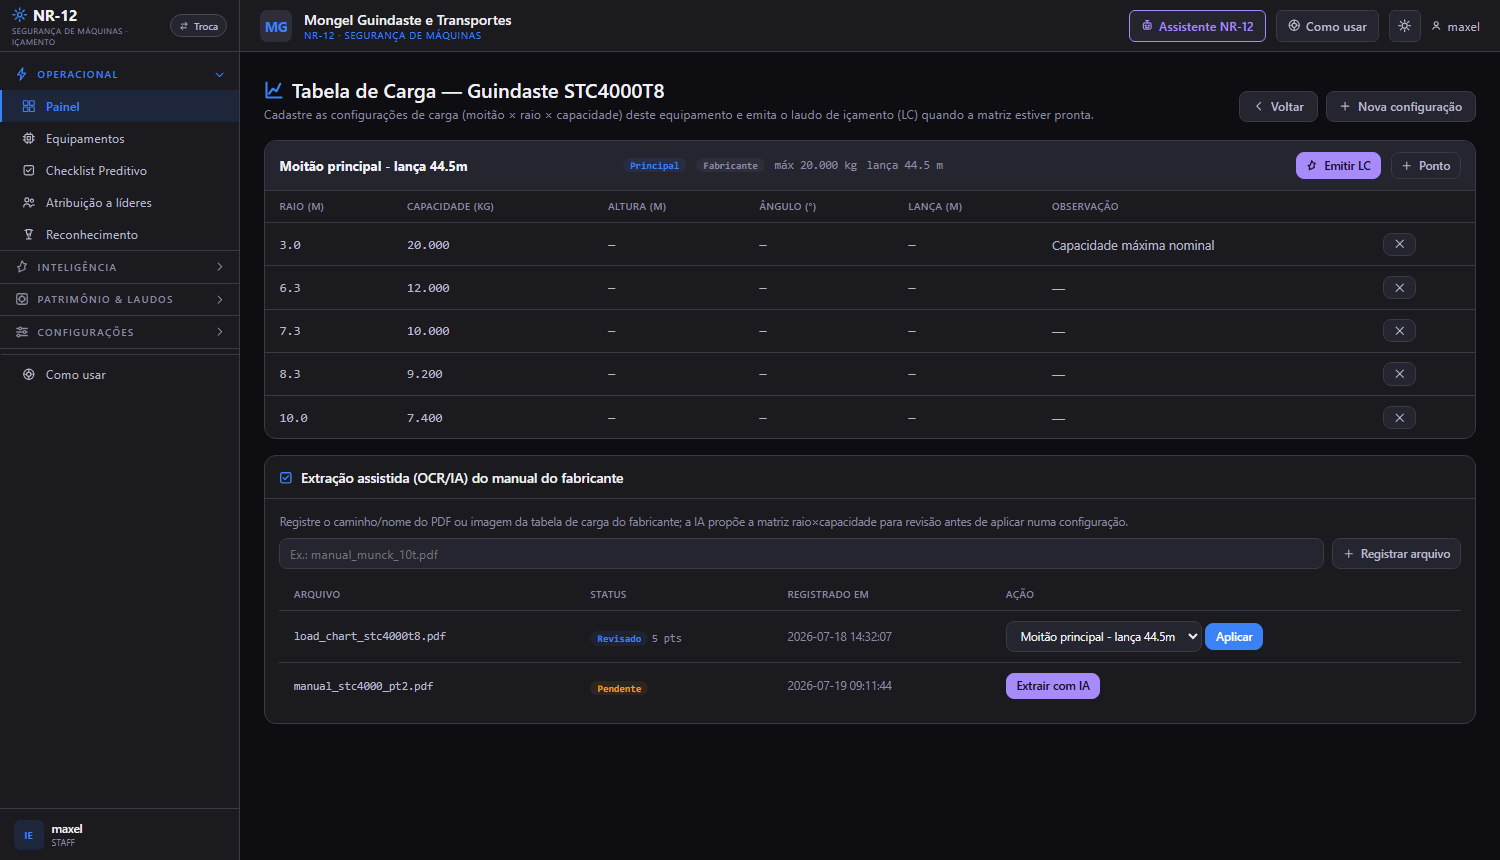Open the Assistente NR-12 assistant
The width and height of the screenshot is (1500, 860).
click(1197, 26)
